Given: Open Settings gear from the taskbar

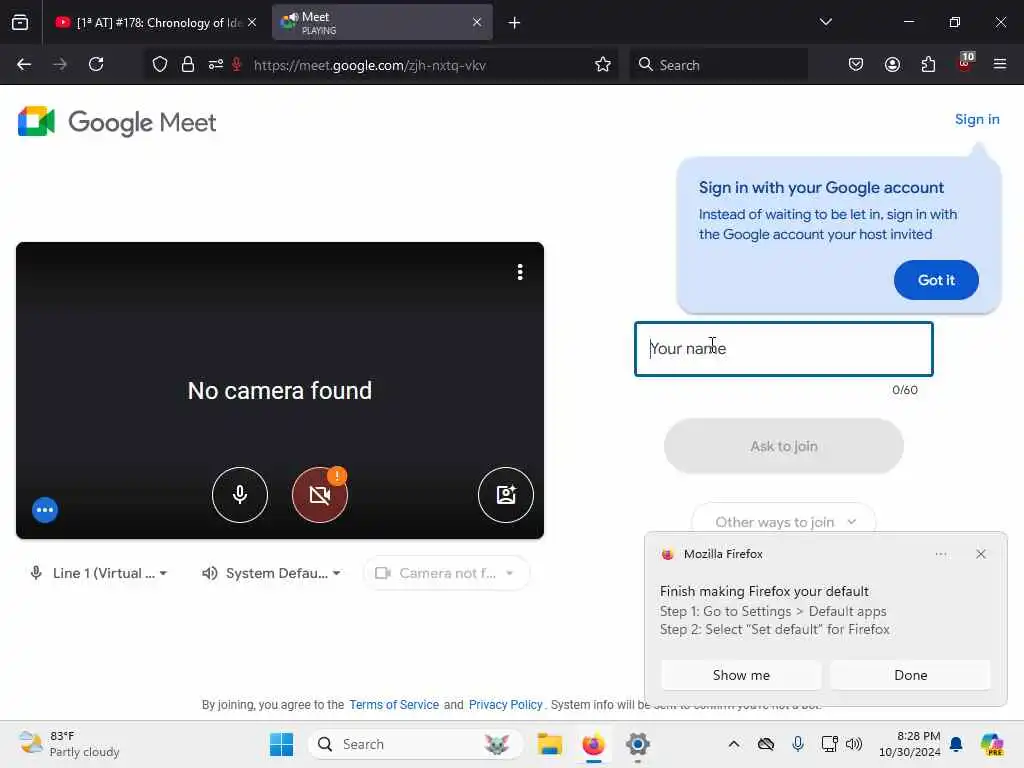Looking at the screenshot, I should (637, 744).
